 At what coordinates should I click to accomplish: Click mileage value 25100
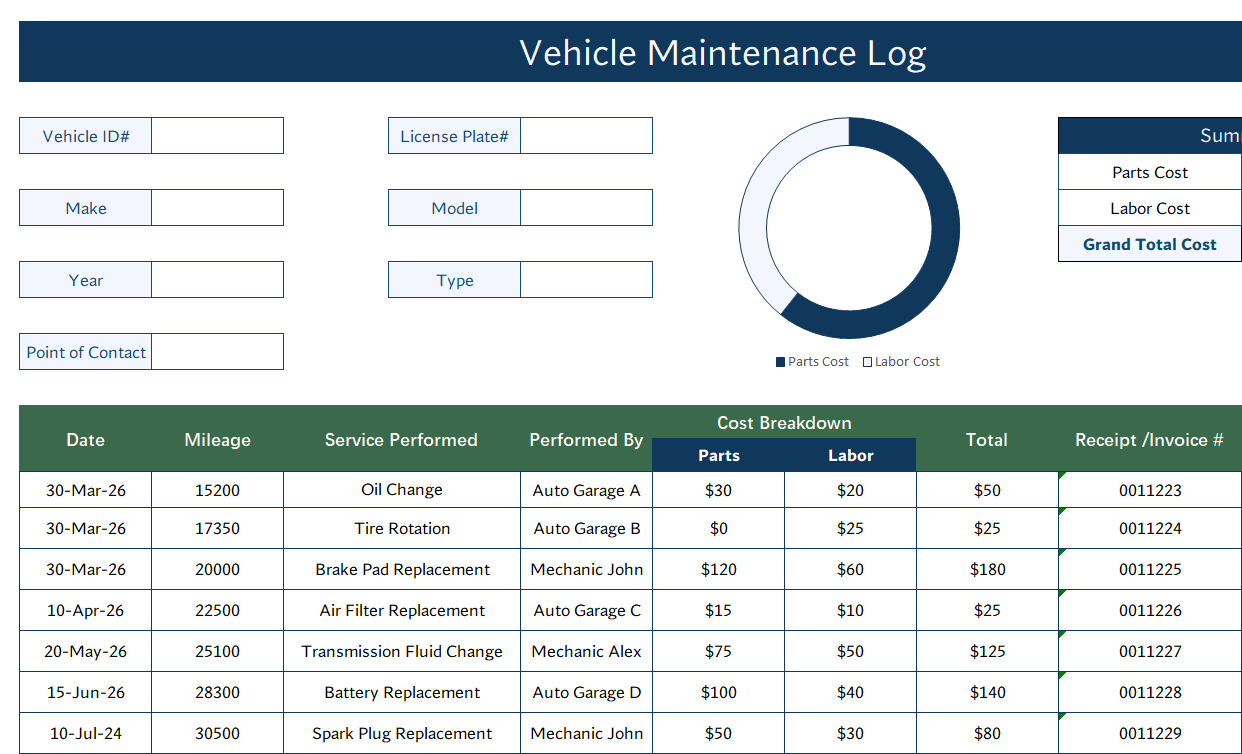218,651
